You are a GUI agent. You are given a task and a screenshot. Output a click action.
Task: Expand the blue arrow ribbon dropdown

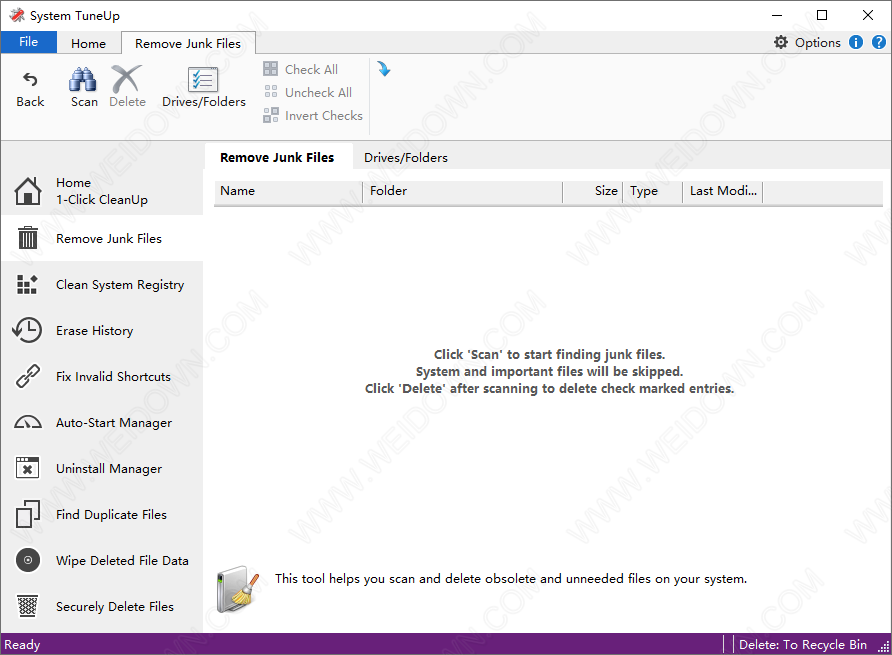click(383, 69)
